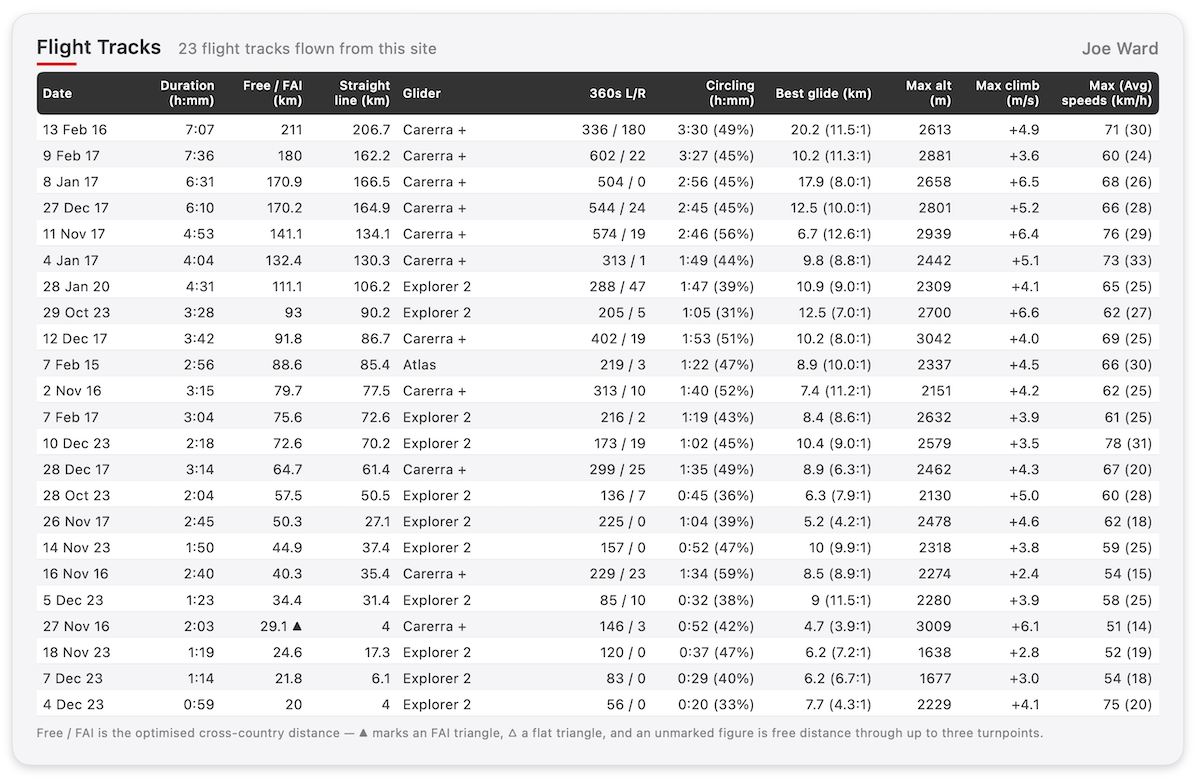The image size is (1200, 781).
Task: Select the 18 Nov 23 date cell
Action: pyautogui.click(x=76, y=652)
